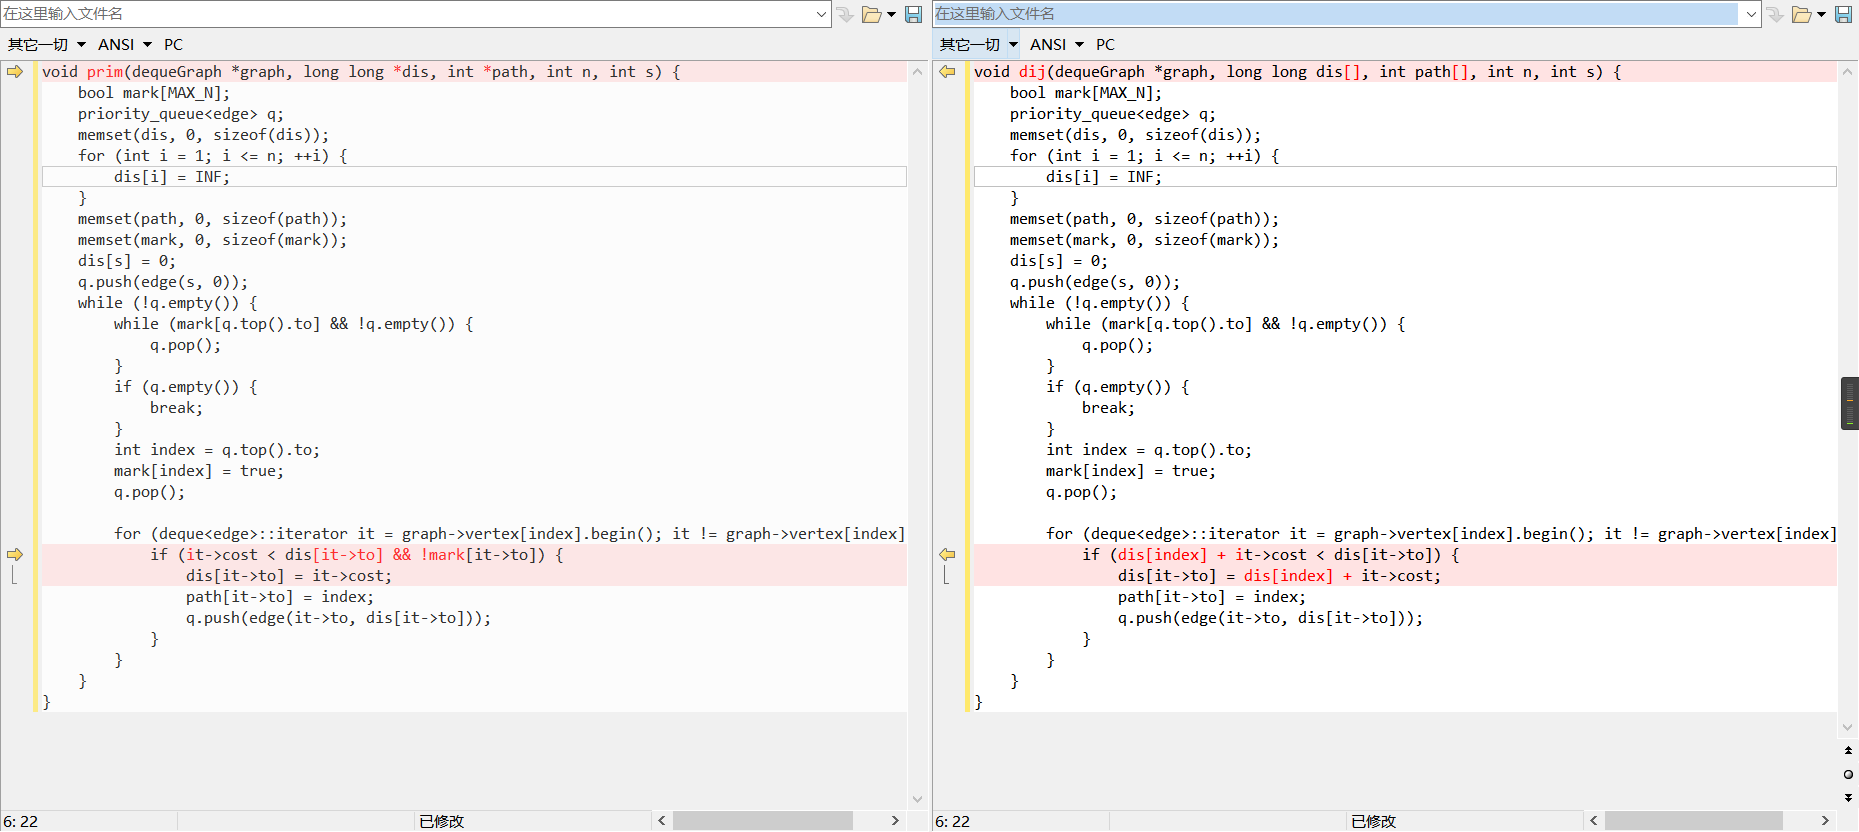Copy left if-condition difference to right

15,554
